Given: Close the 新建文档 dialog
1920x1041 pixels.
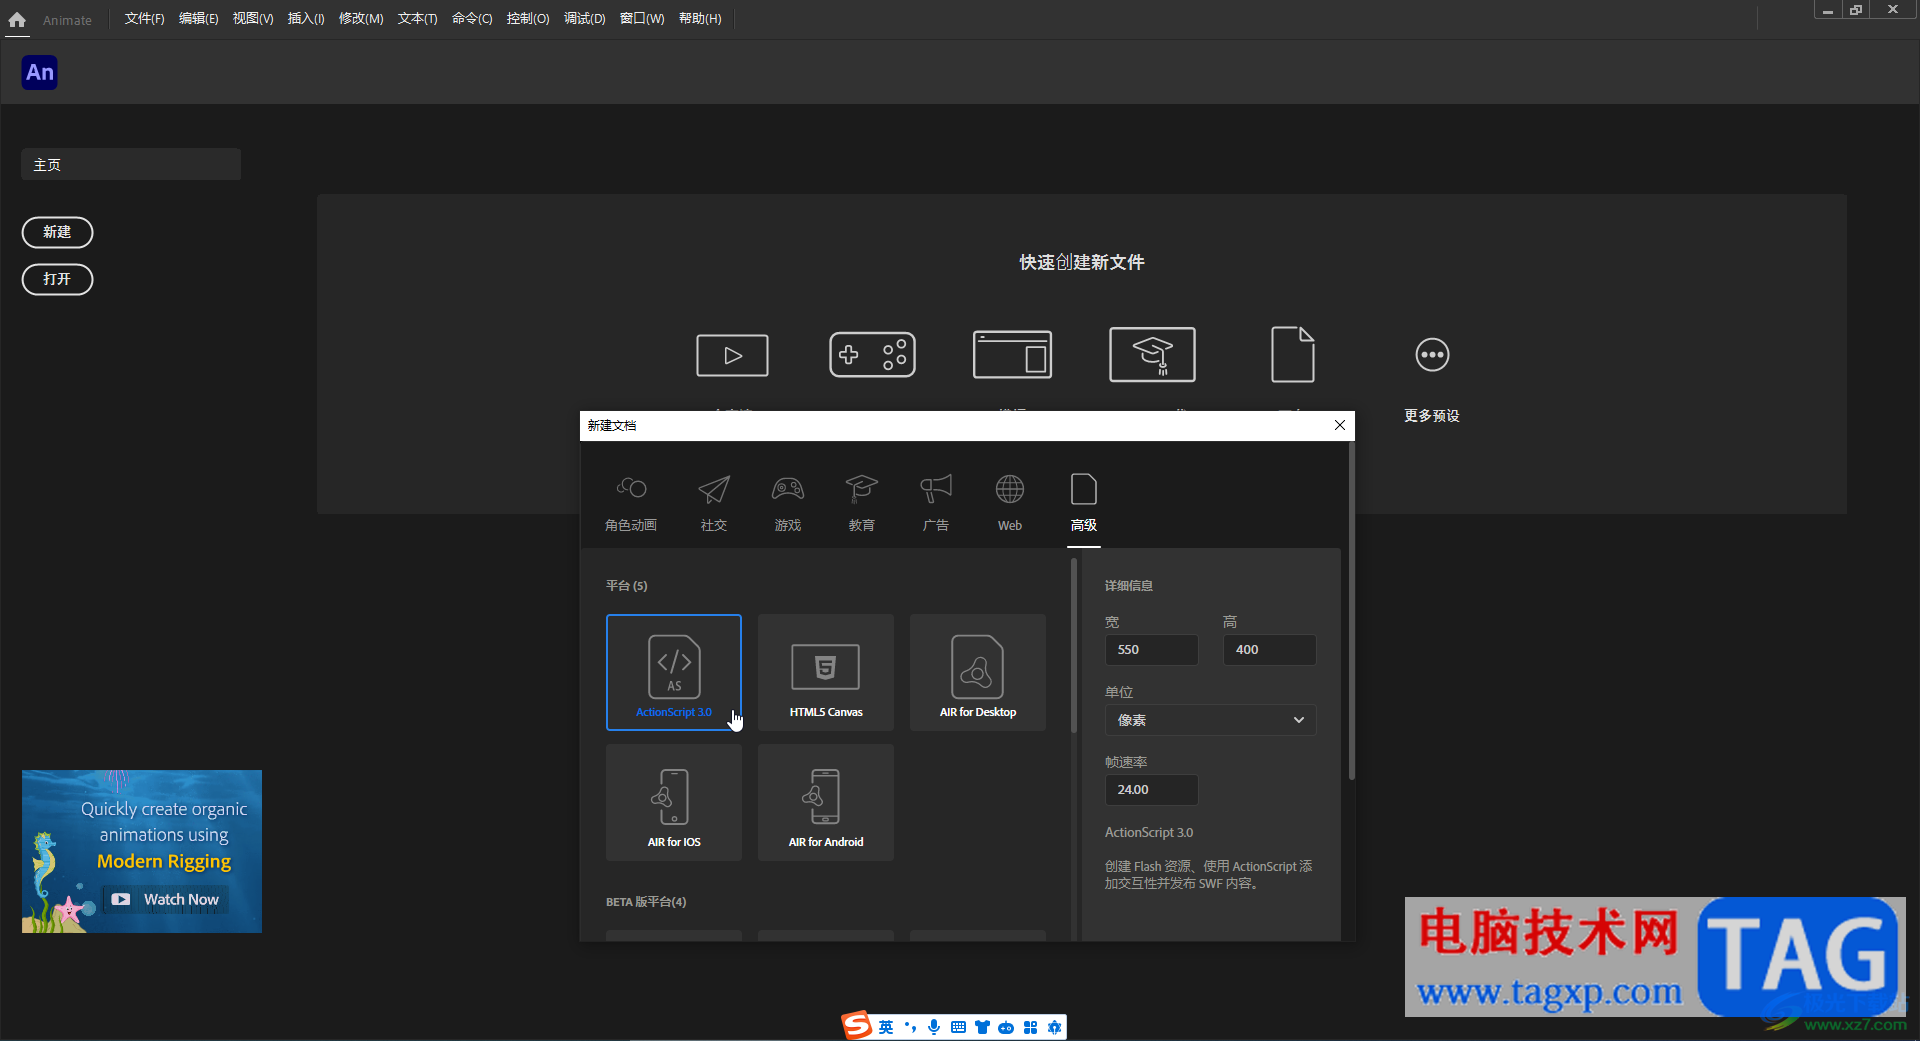Looking at the screenshot, I should pyautogui.click(x=1340, y=425).
